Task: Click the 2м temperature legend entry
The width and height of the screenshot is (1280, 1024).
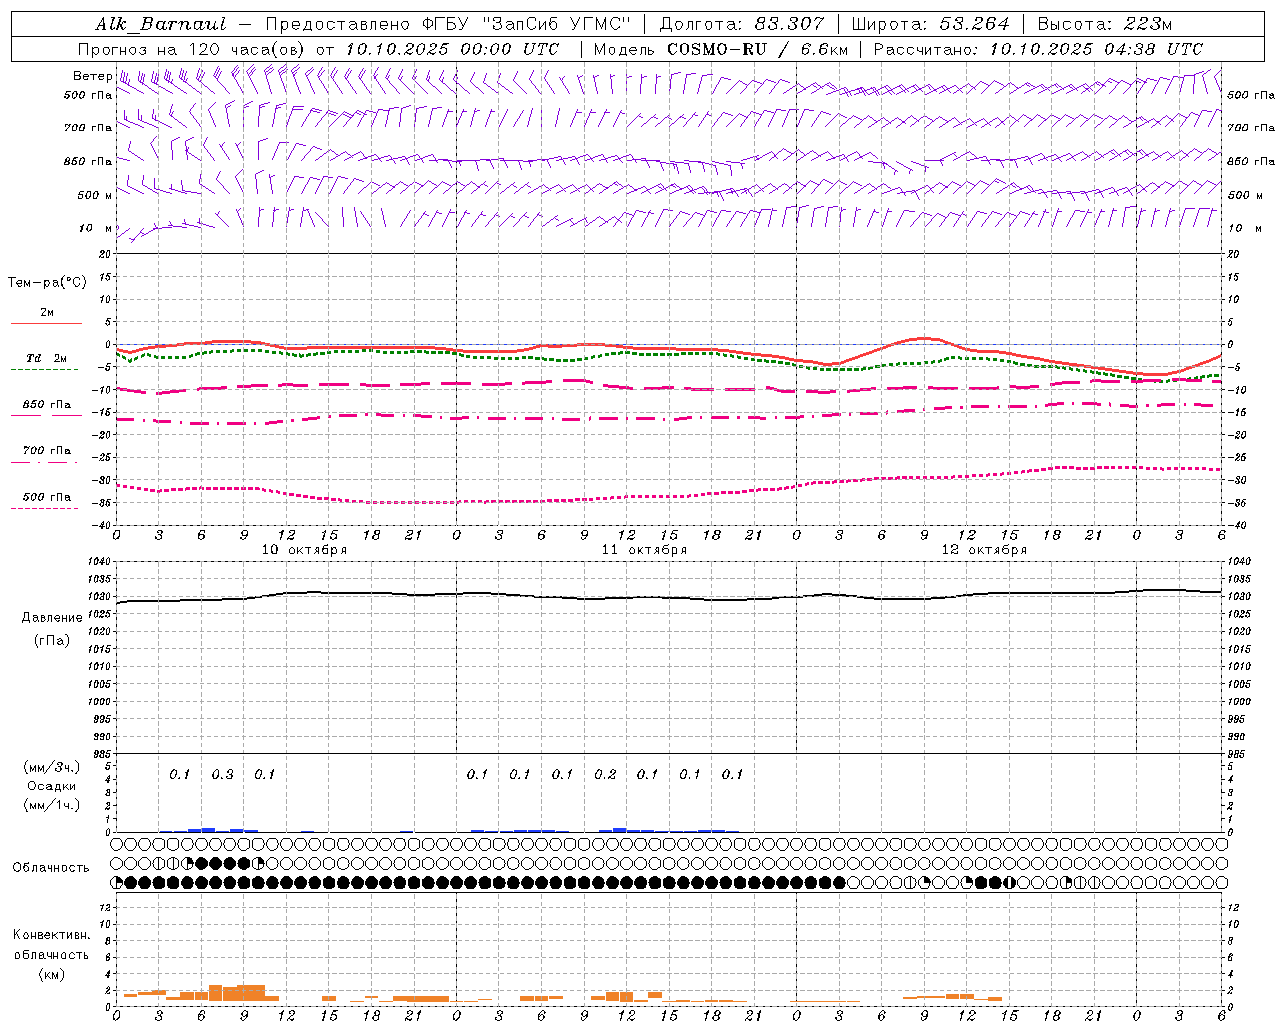Action: (46, 313)
